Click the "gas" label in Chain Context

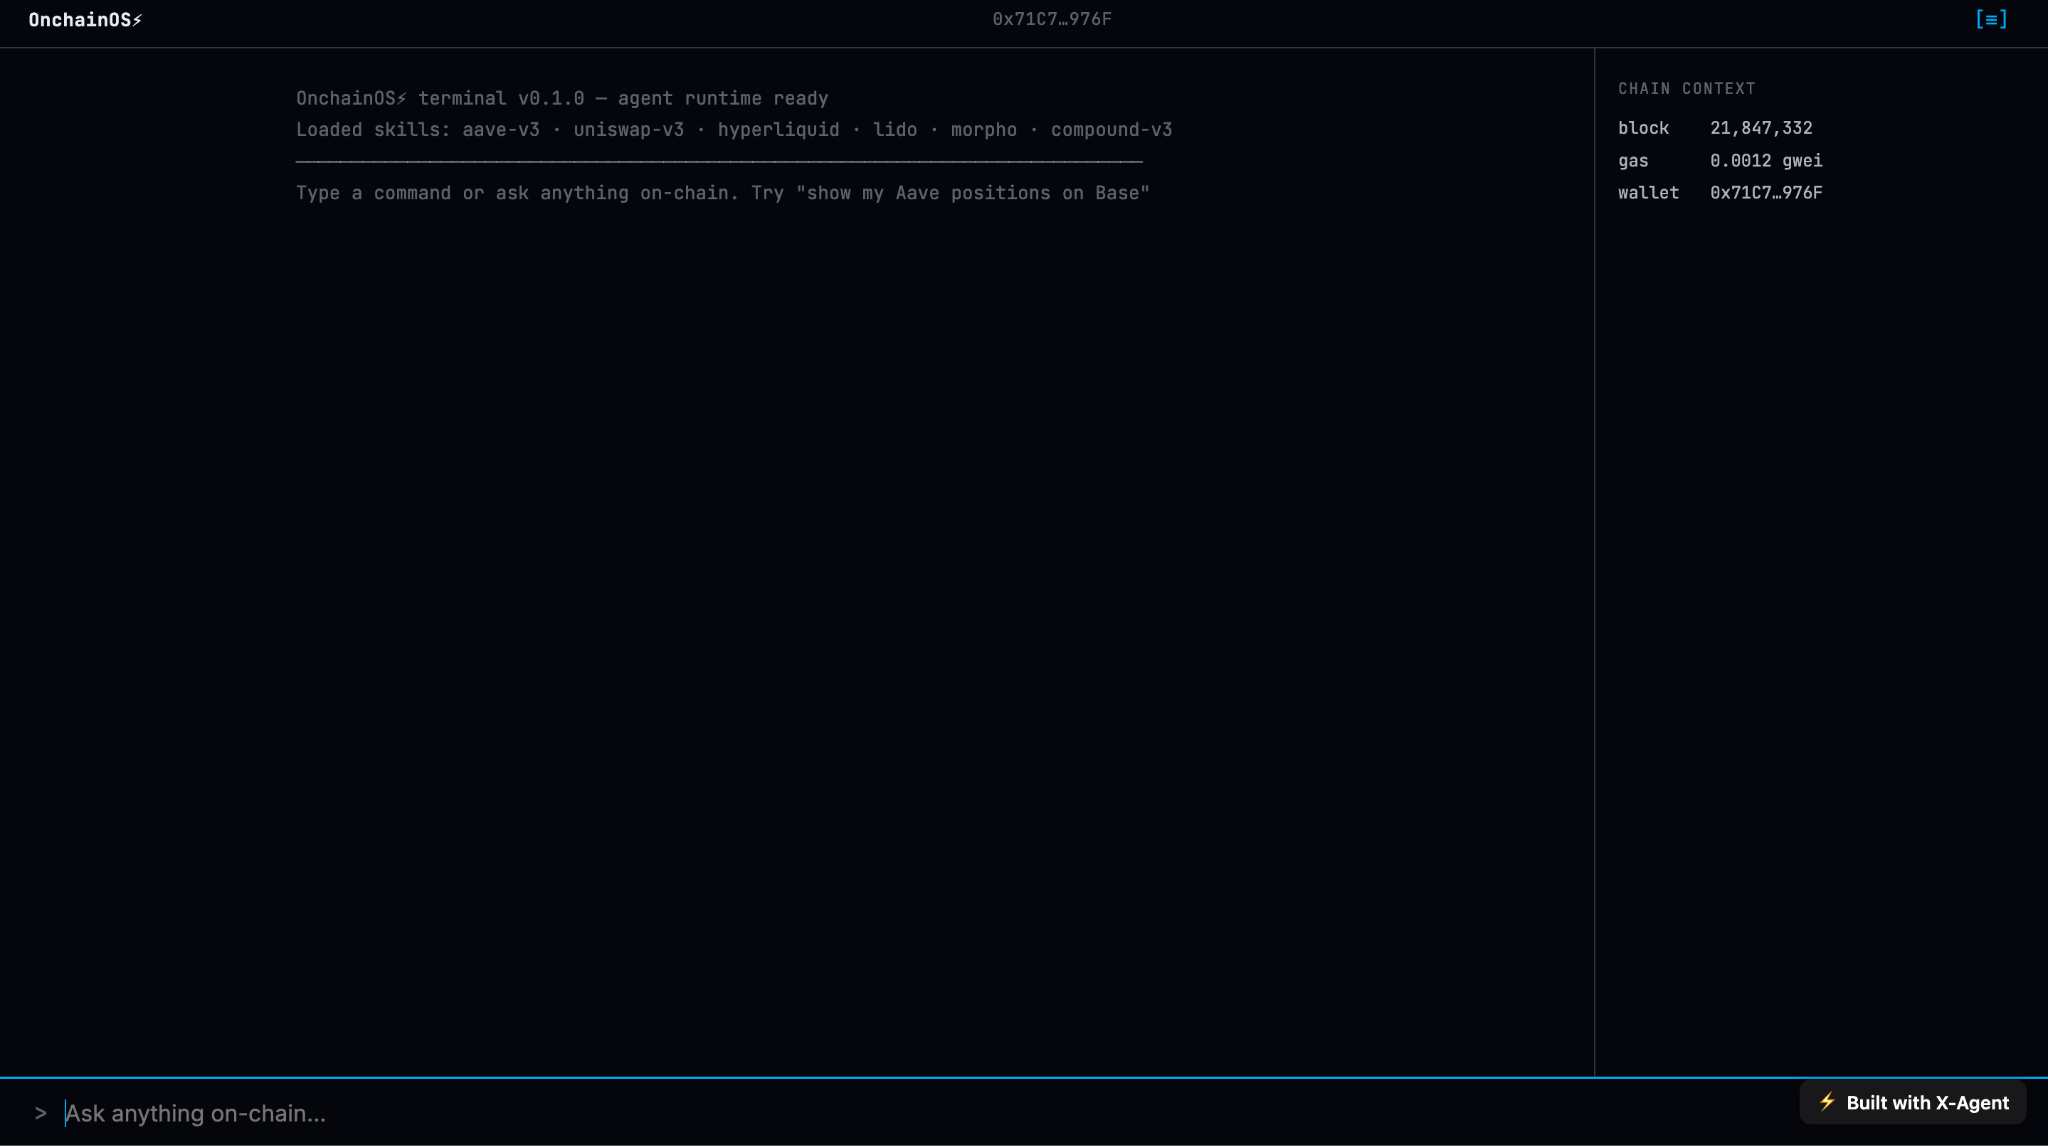tap(1633, 160)
